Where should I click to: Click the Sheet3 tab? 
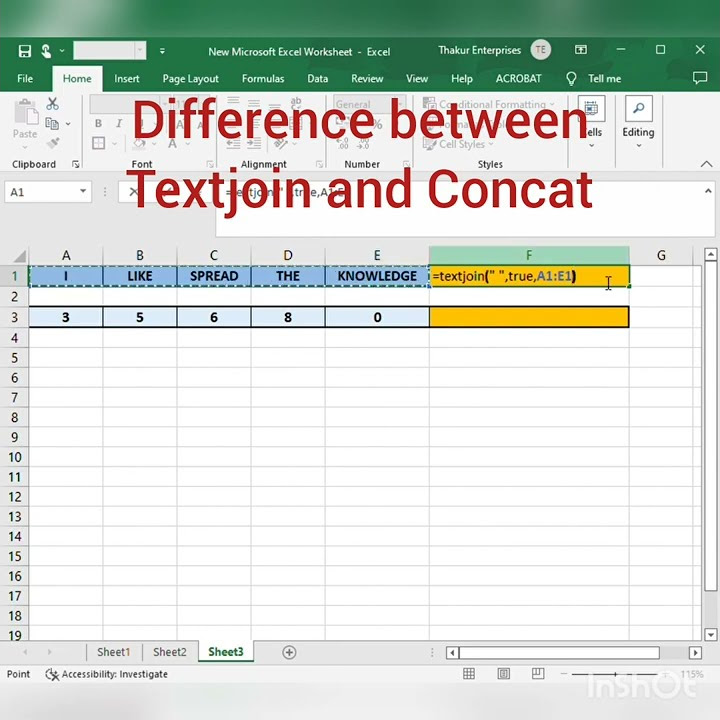point(225,652)
